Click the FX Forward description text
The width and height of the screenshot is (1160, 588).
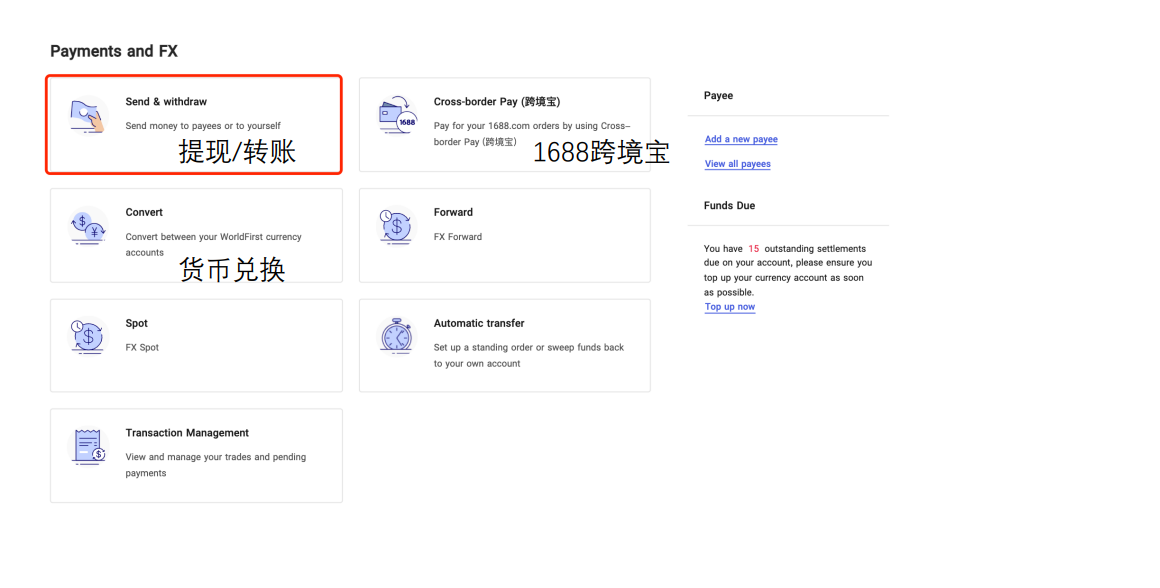pyautogui.click(x=458, y=237)
